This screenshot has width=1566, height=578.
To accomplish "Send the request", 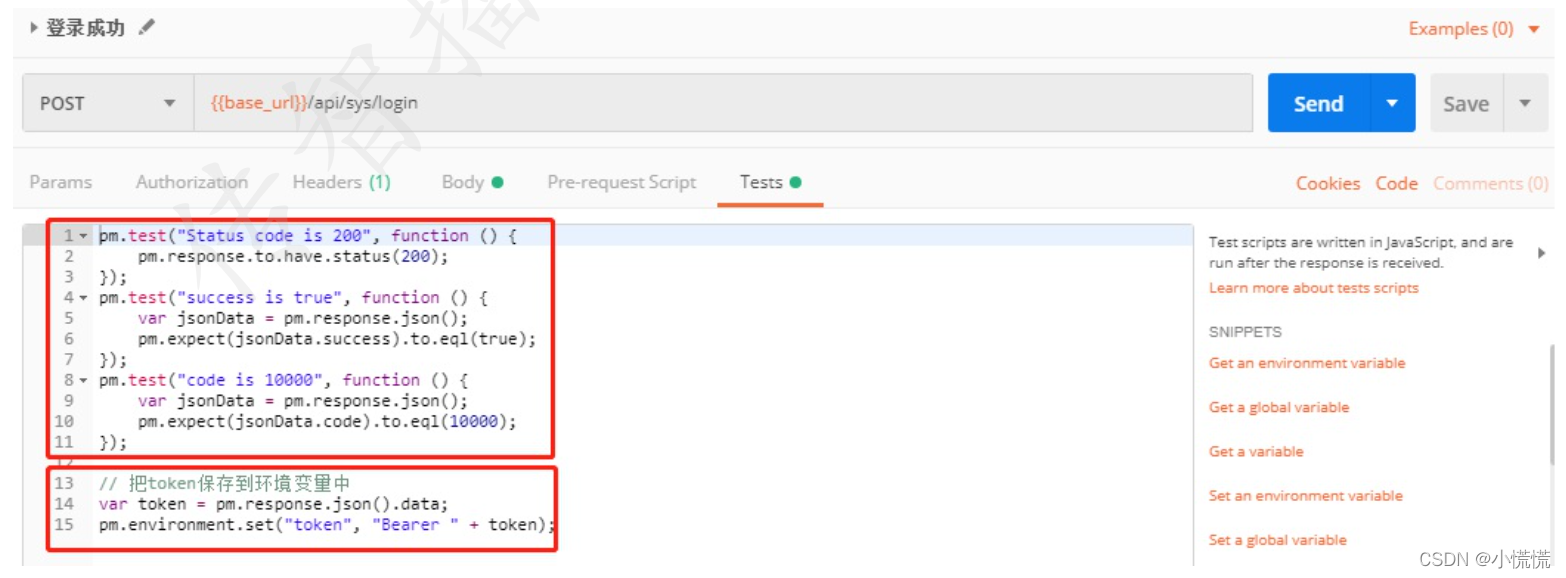I will (x=1318, y=103).
